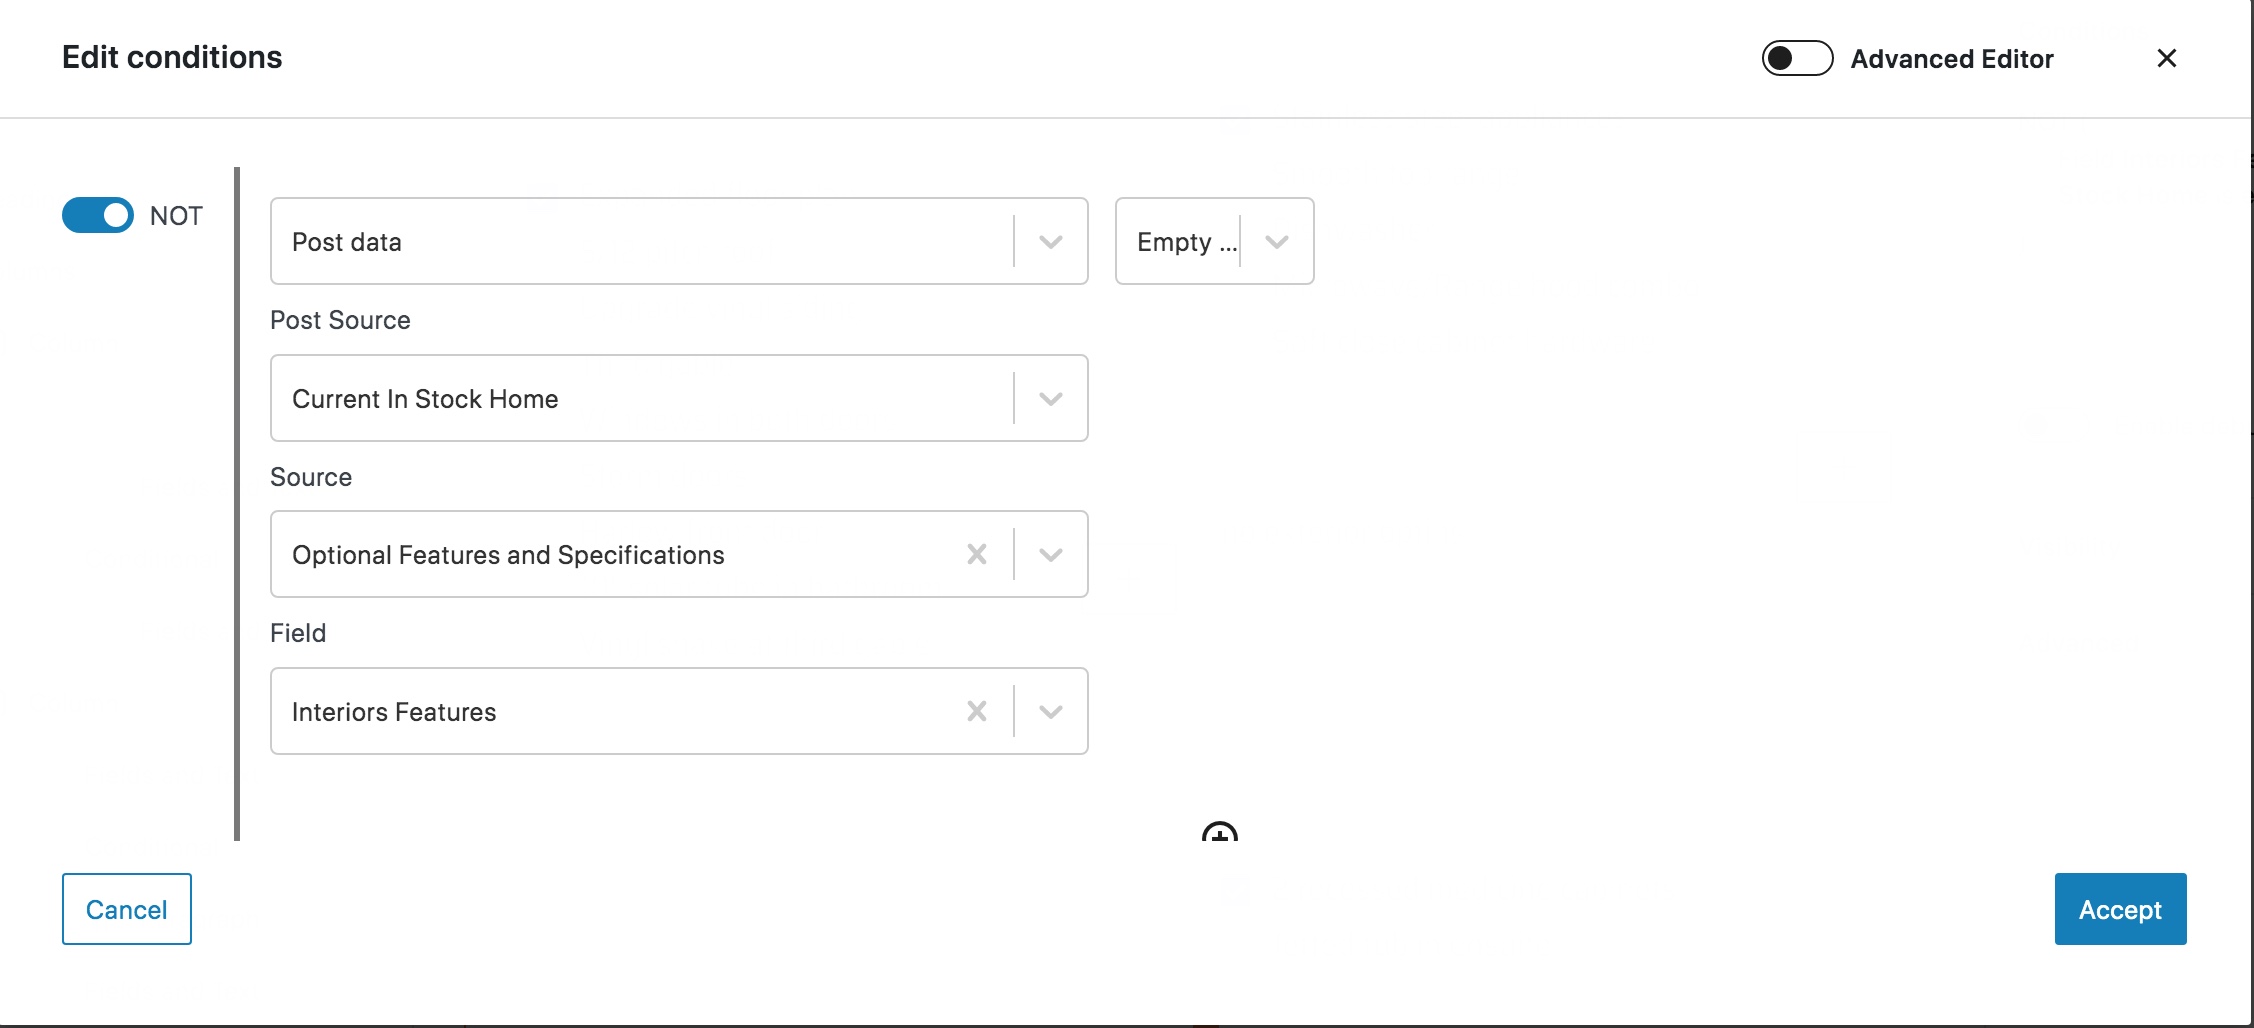Viewport: 2254px width, 1028px height.
Task: Open the Optional Features and Specifications dropdown
Action: [x=679, y=554]
